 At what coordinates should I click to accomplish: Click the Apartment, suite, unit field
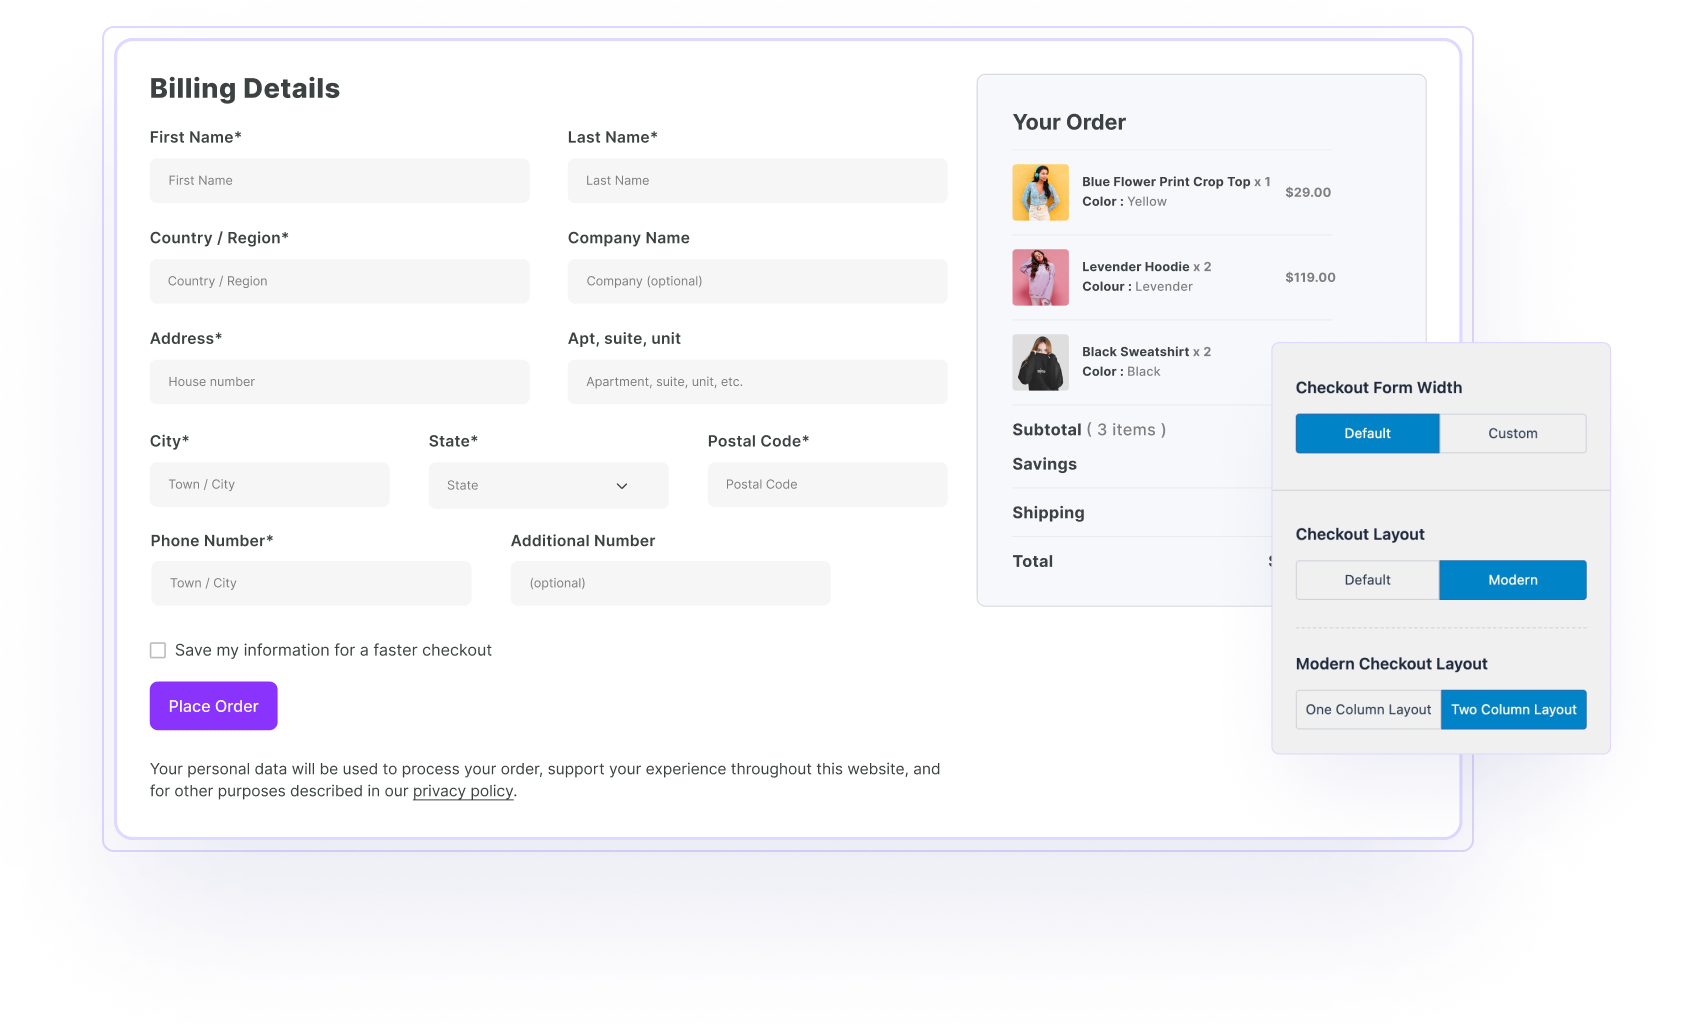[757, 382]
